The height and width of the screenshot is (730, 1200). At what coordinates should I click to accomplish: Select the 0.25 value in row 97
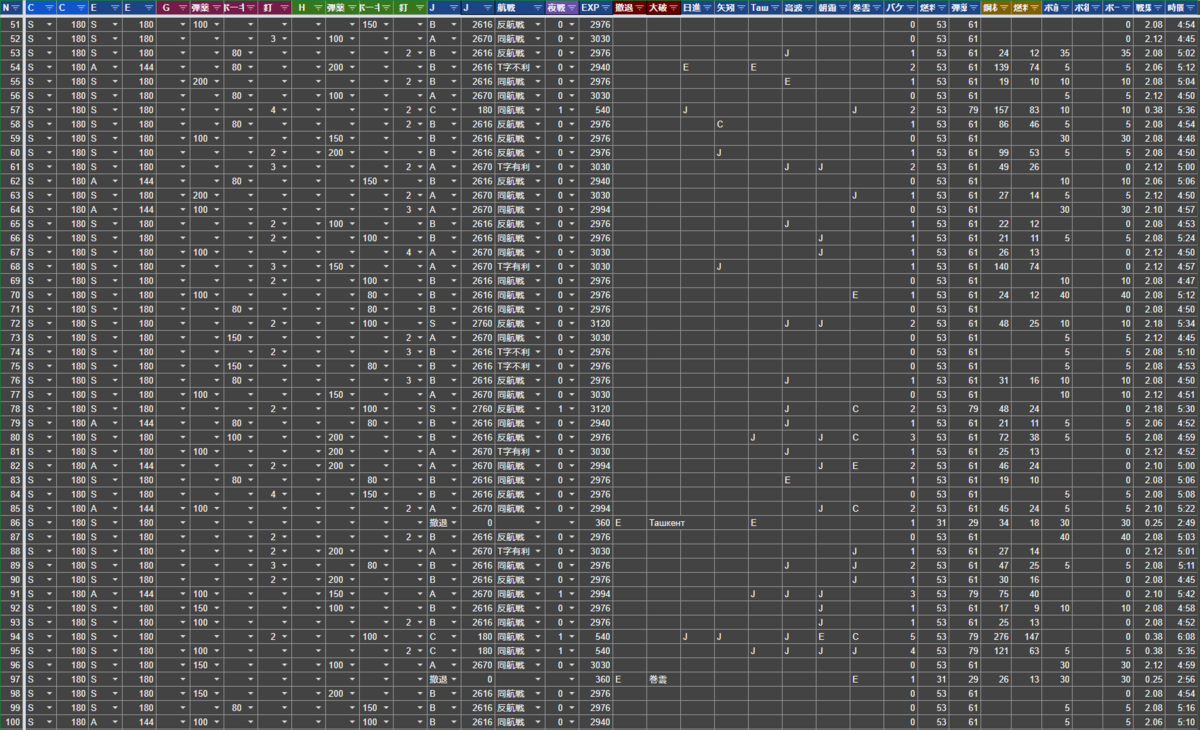[1149, 678]
